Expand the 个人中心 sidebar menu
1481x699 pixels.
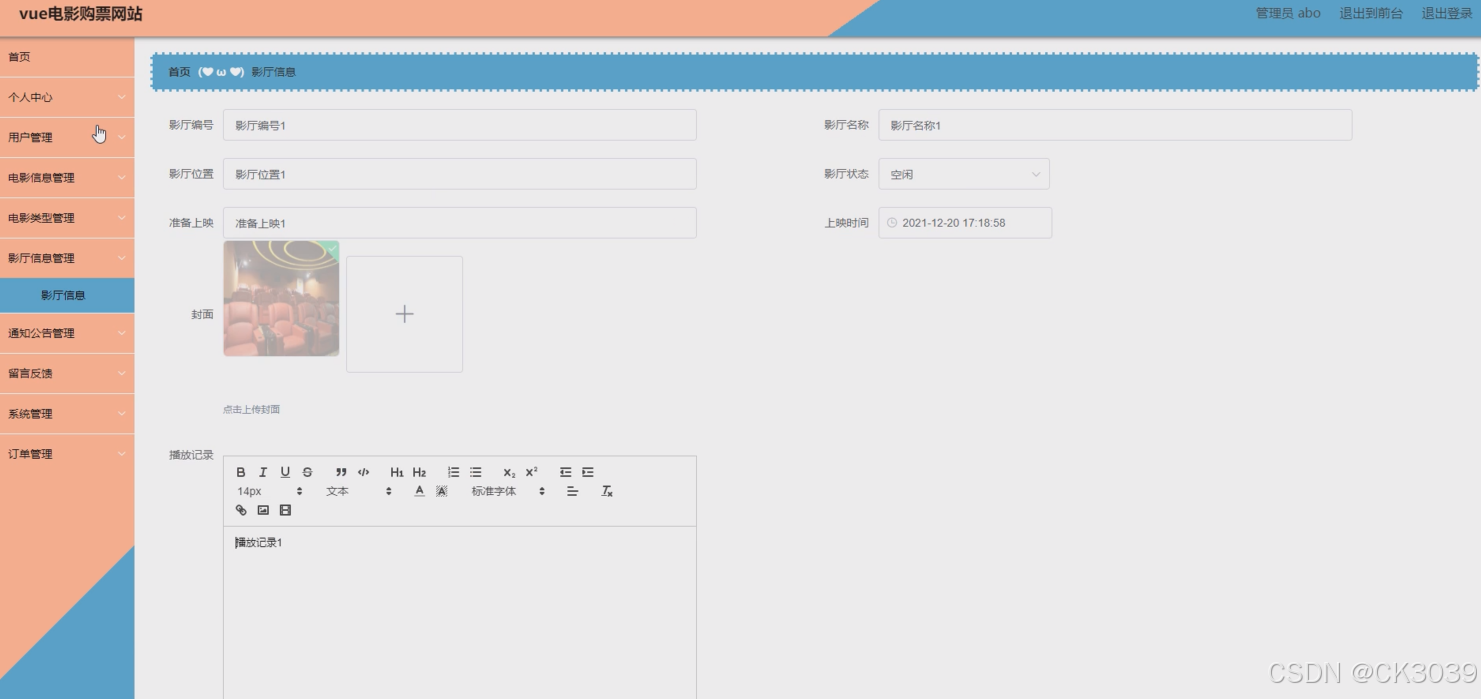pos(67,97)
